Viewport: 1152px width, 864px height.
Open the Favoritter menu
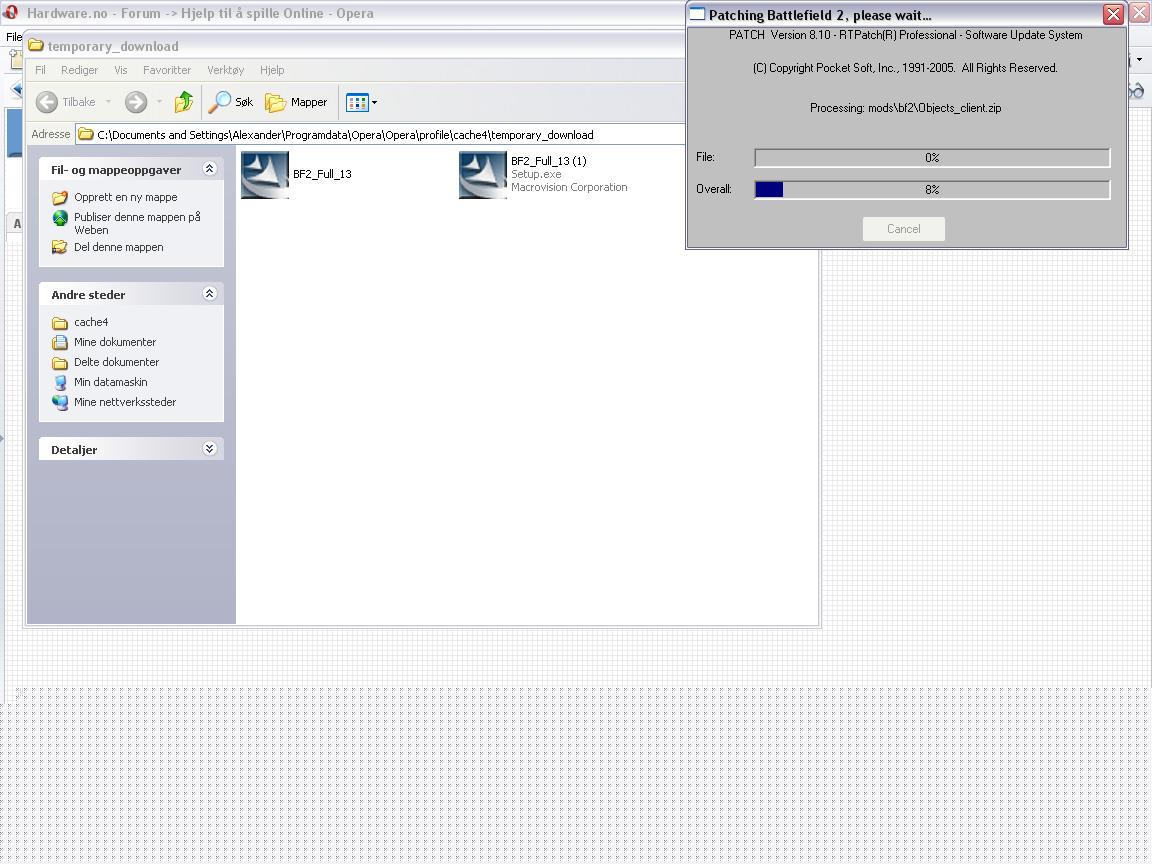click(x=167, y=70)
